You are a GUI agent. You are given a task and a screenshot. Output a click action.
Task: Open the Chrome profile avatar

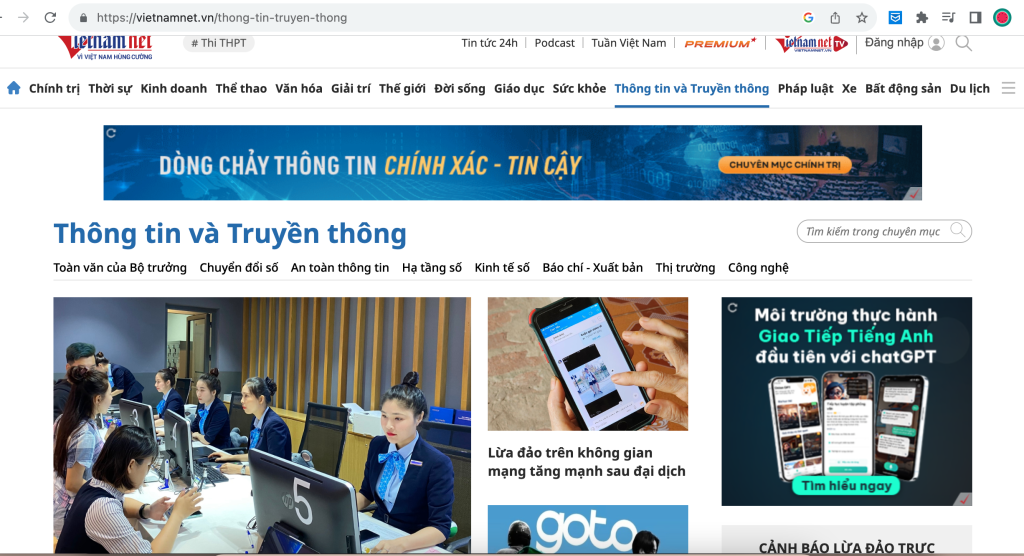(1002, 18)
